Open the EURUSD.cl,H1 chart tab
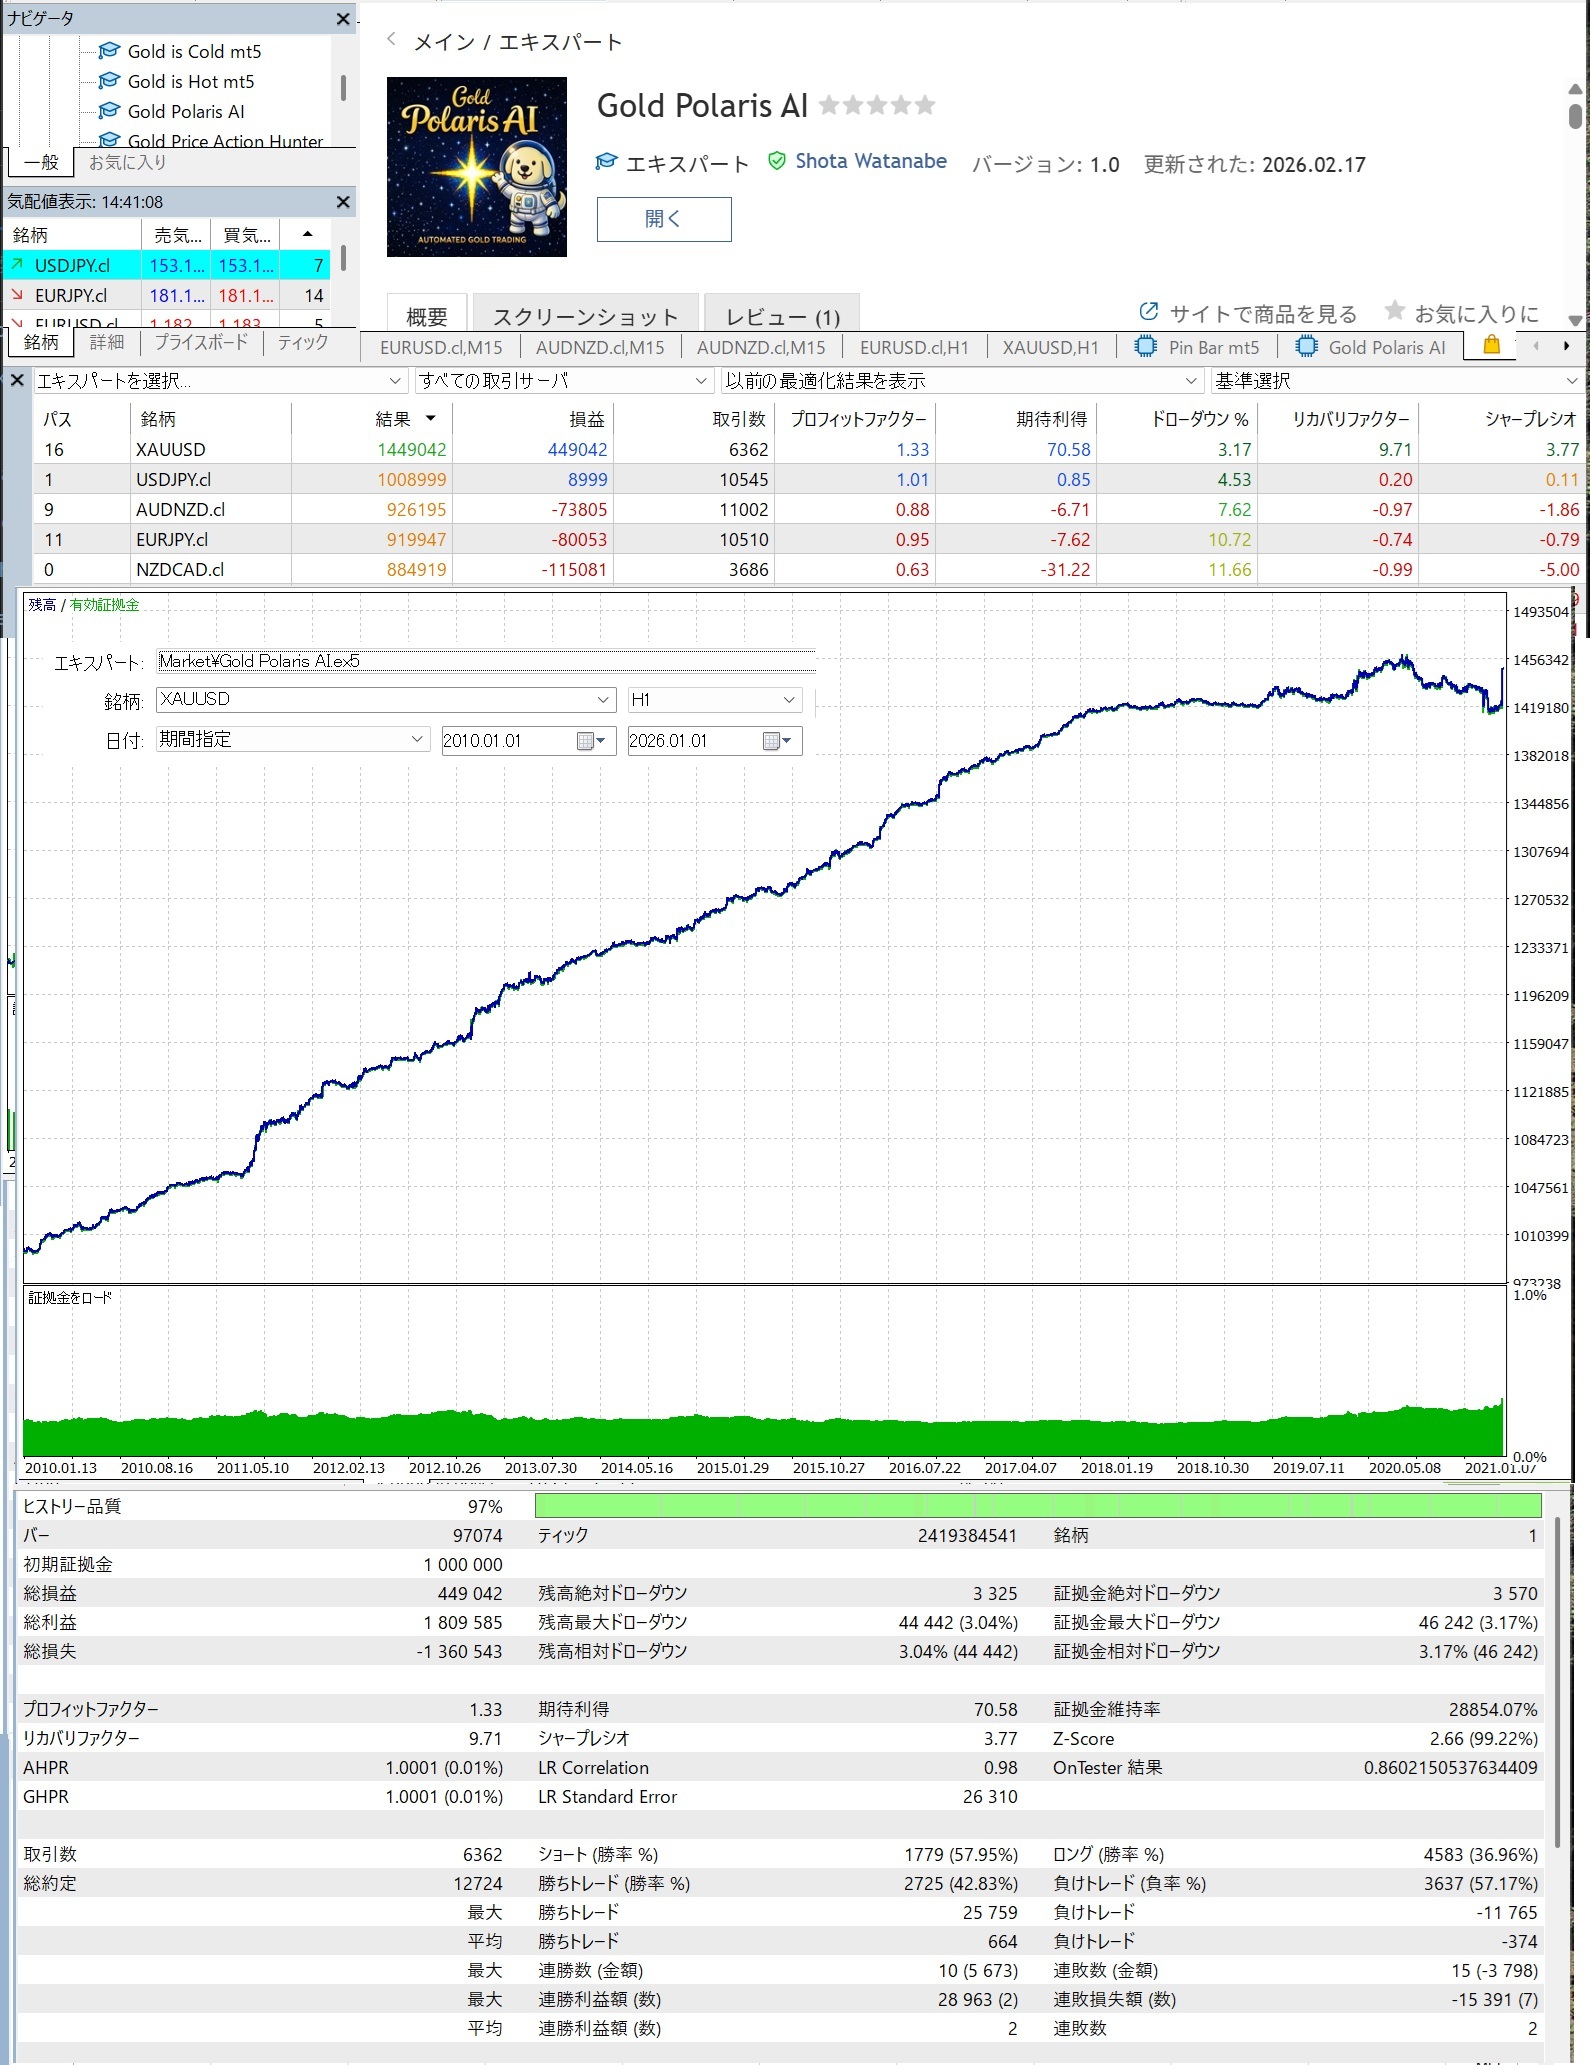This screenshot has height=2065, width=1590. click(x=914, y=347)
